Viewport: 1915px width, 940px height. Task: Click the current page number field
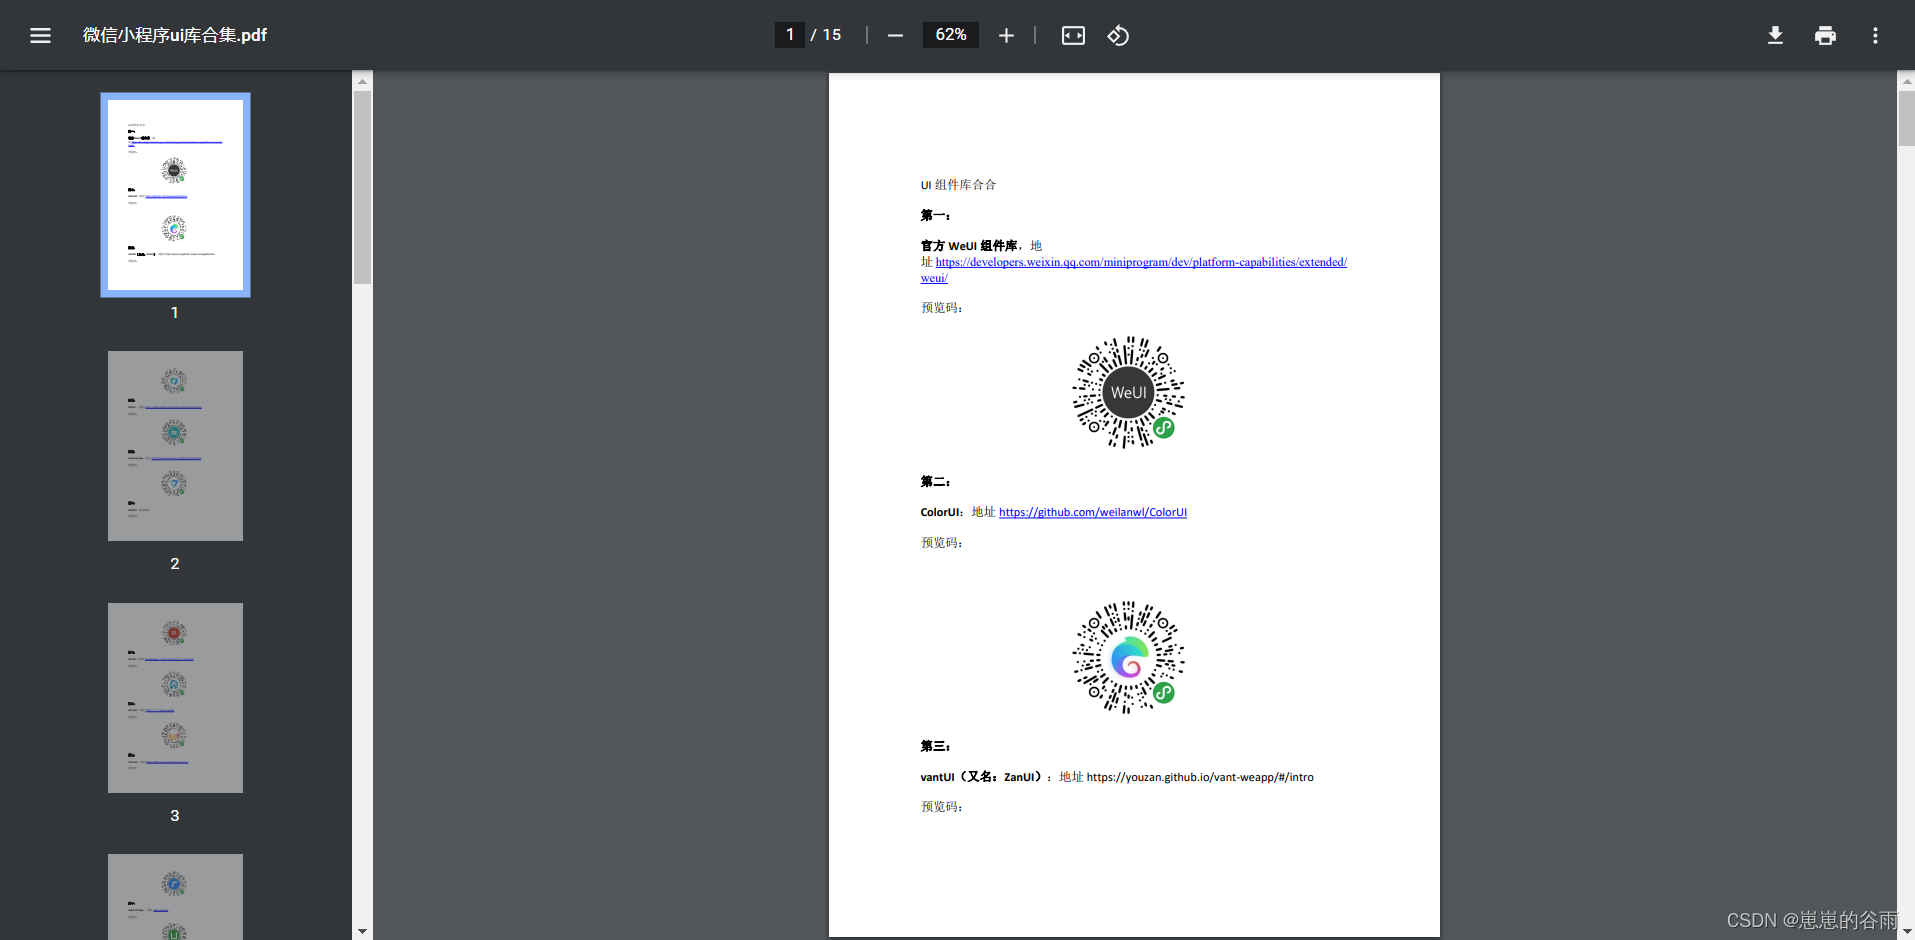click(x=789, y=35)
